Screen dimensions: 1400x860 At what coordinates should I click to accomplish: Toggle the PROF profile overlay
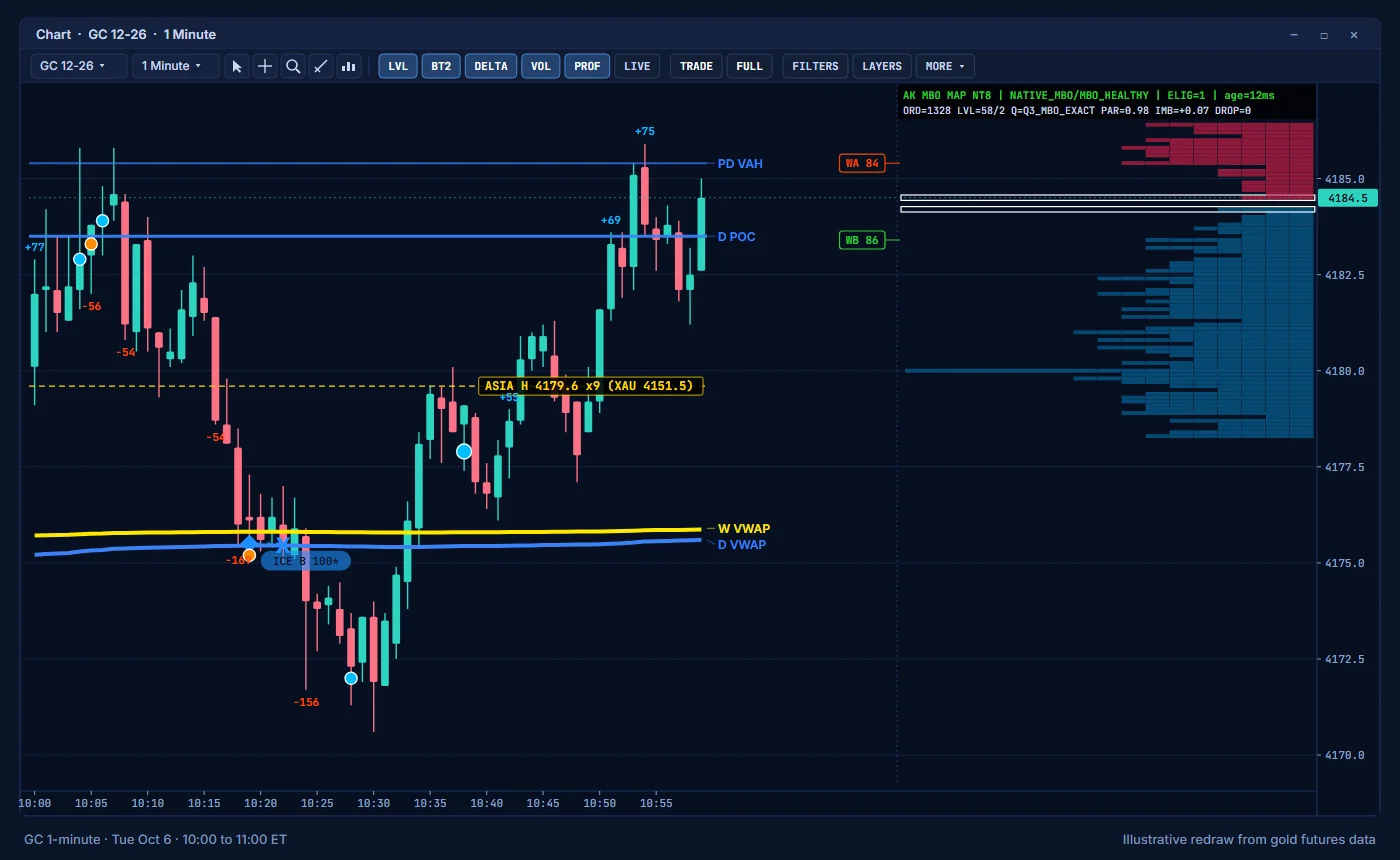588,66
